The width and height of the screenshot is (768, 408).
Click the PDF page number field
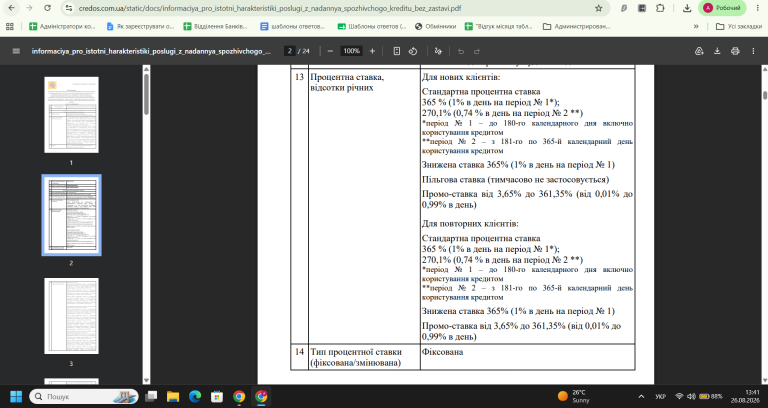click(x=289, y=51)
